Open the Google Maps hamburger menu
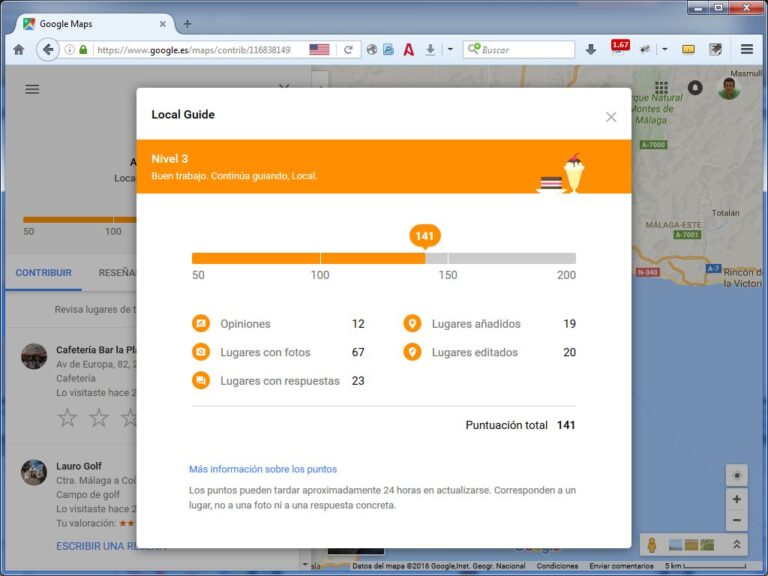Screen dimensions: 768x576 click(32, 89)
